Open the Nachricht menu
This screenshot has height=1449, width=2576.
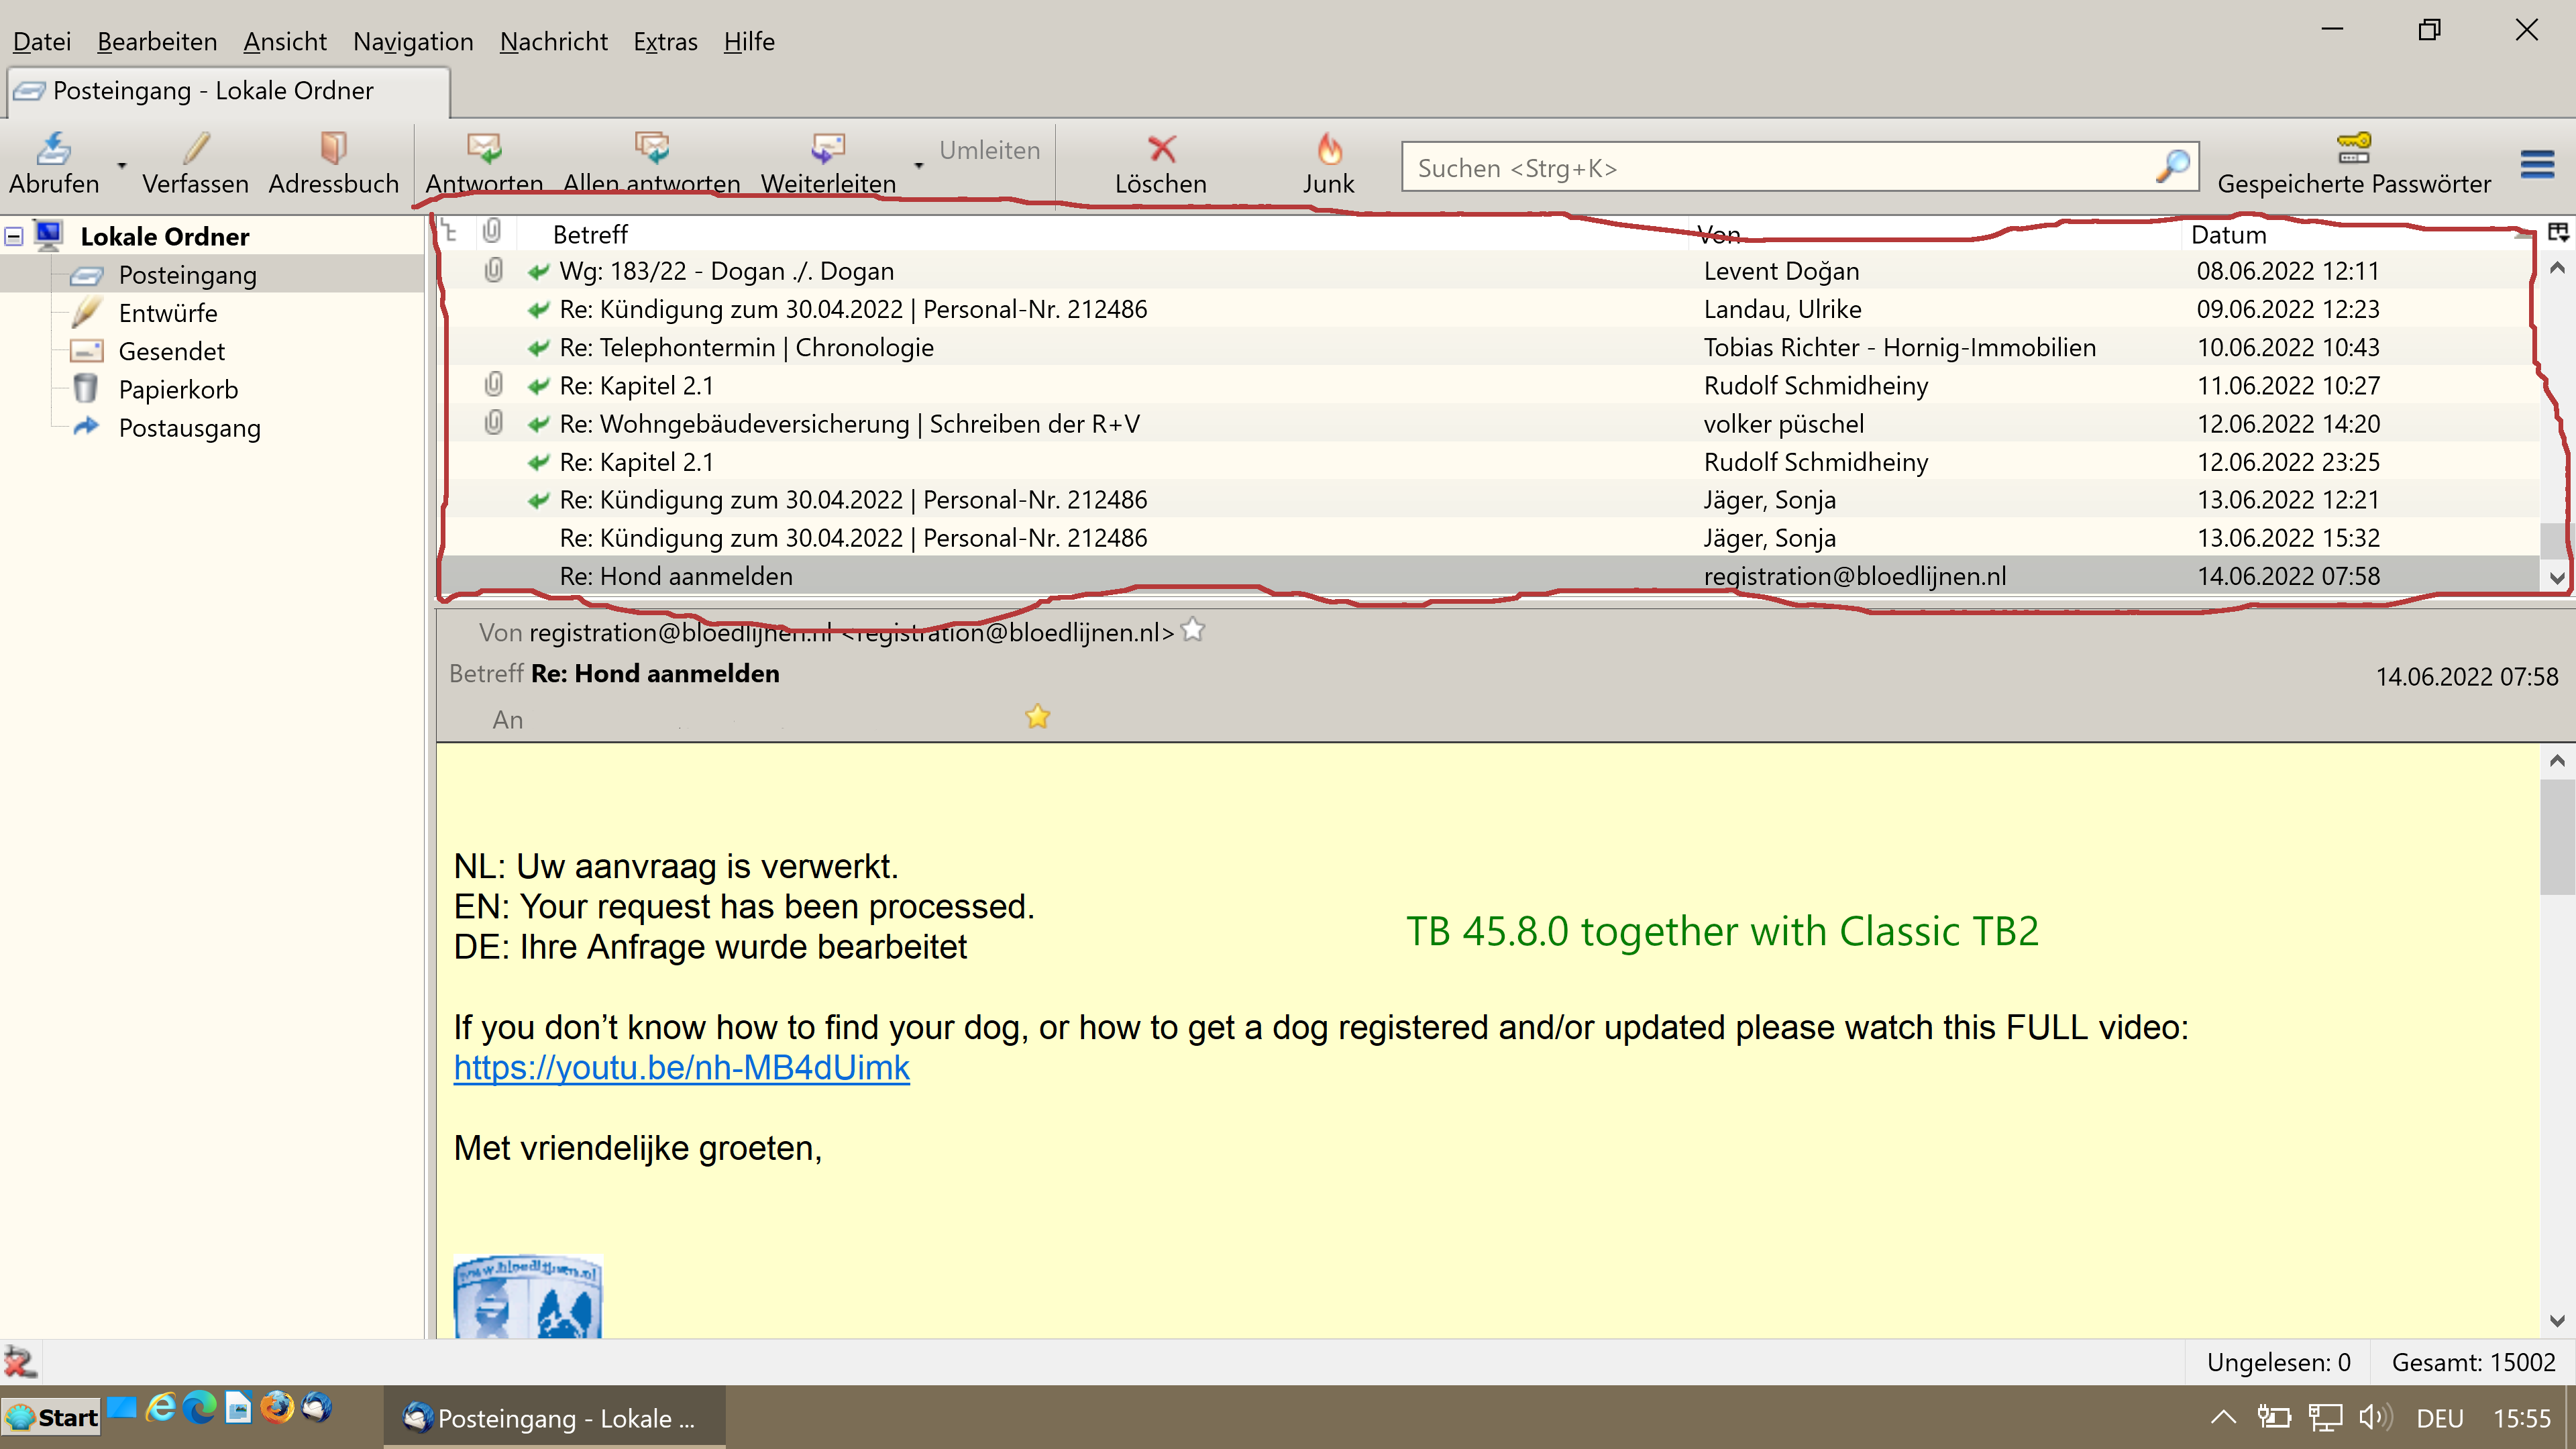click(x=553, y=41)
